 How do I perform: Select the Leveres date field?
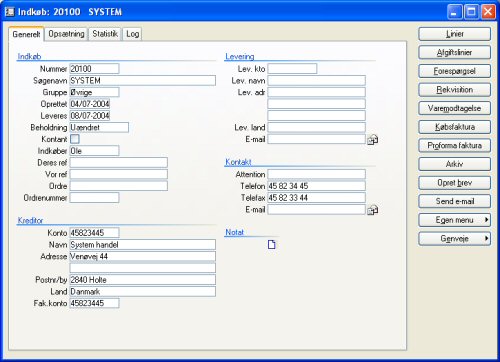[90, 115]
